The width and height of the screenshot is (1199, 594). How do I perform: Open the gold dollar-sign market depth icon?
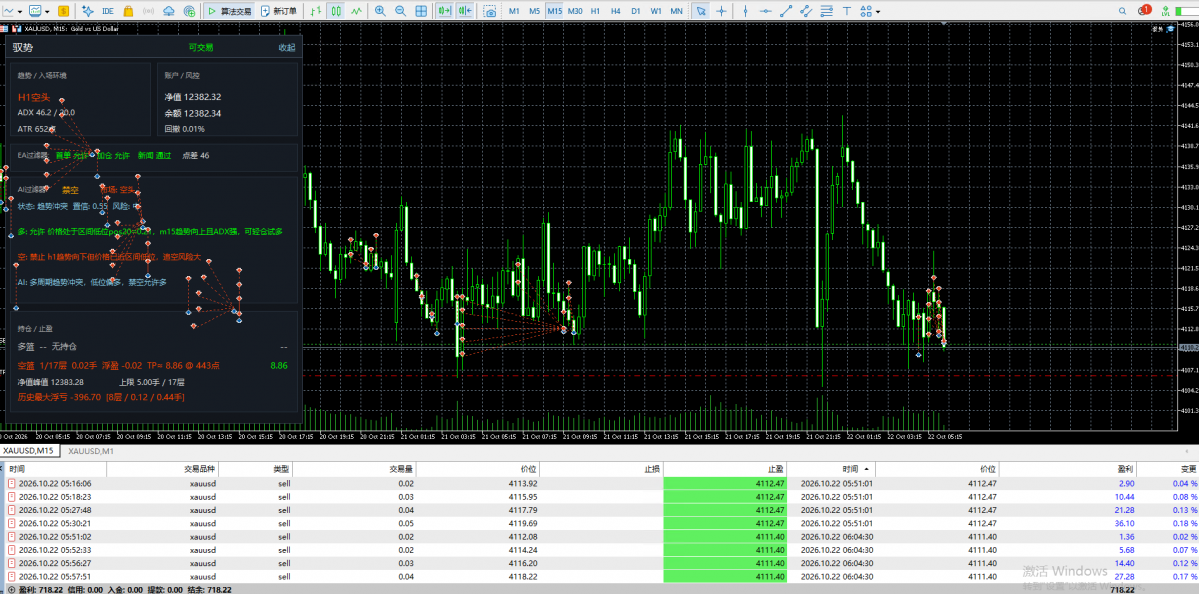63,11
